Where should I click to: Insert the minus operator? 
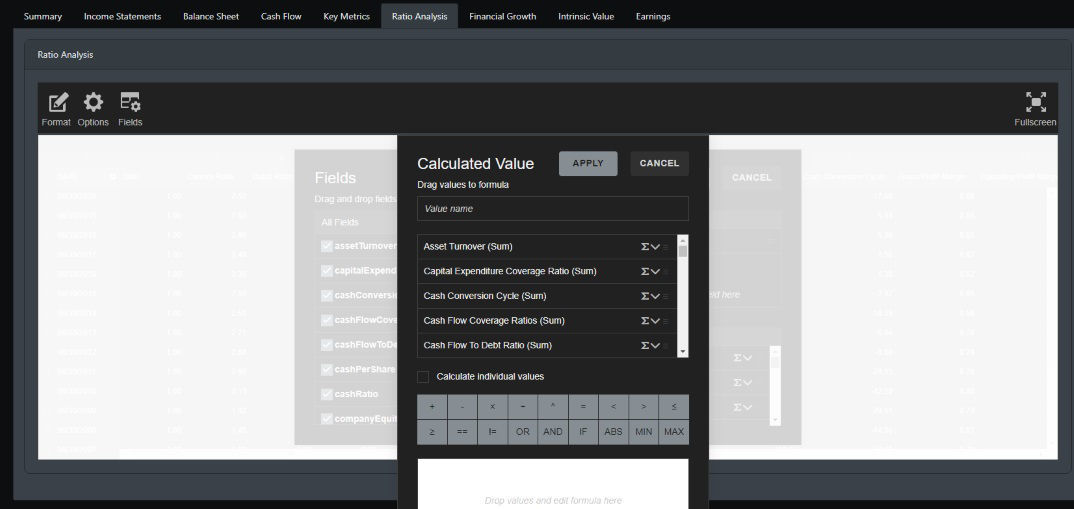pos(462,407)
